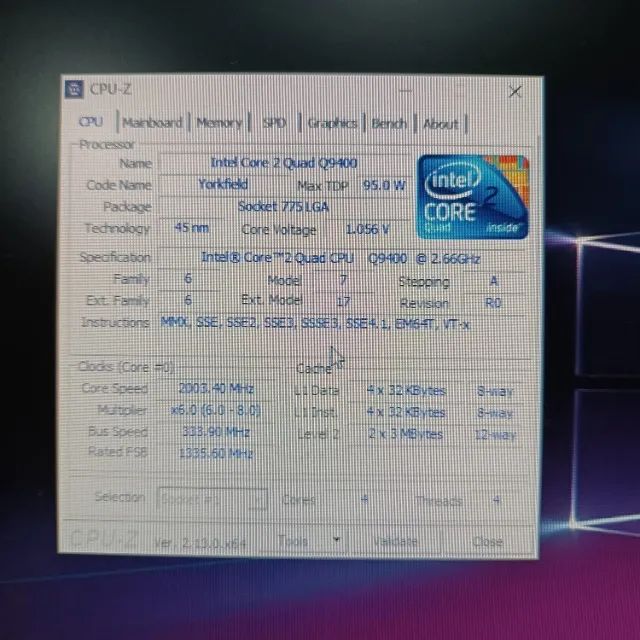Switch to the Bench tab

click(389, 123)
